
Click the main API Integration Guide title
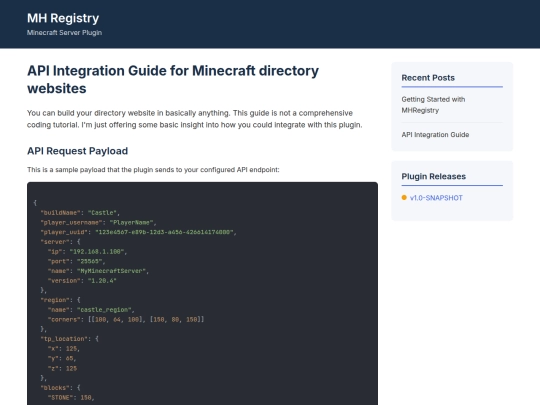[173, 80]
